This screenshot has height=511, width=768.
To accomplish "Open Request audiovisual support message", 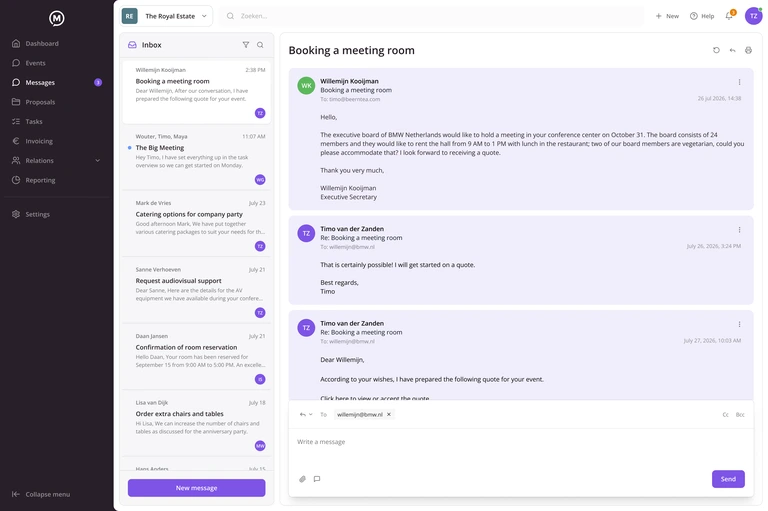I will pos(196,291).
